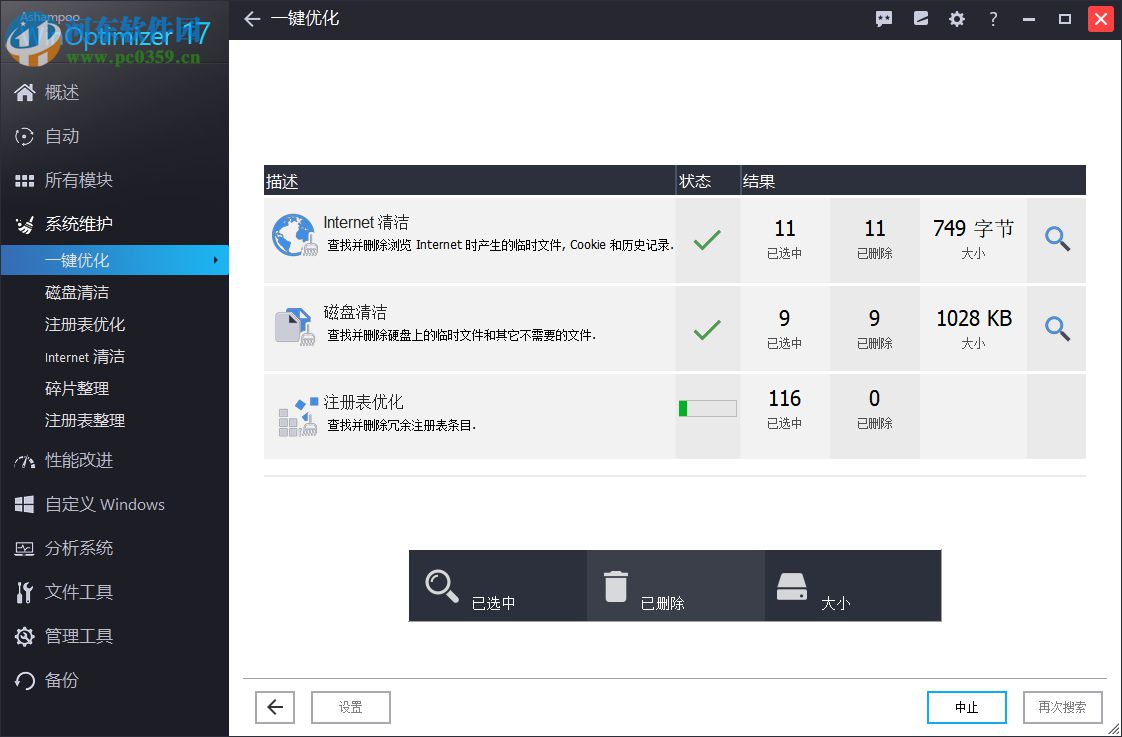Open the gear settings icon
Screen dimensions: 1122x737
(x=956, y=18)
